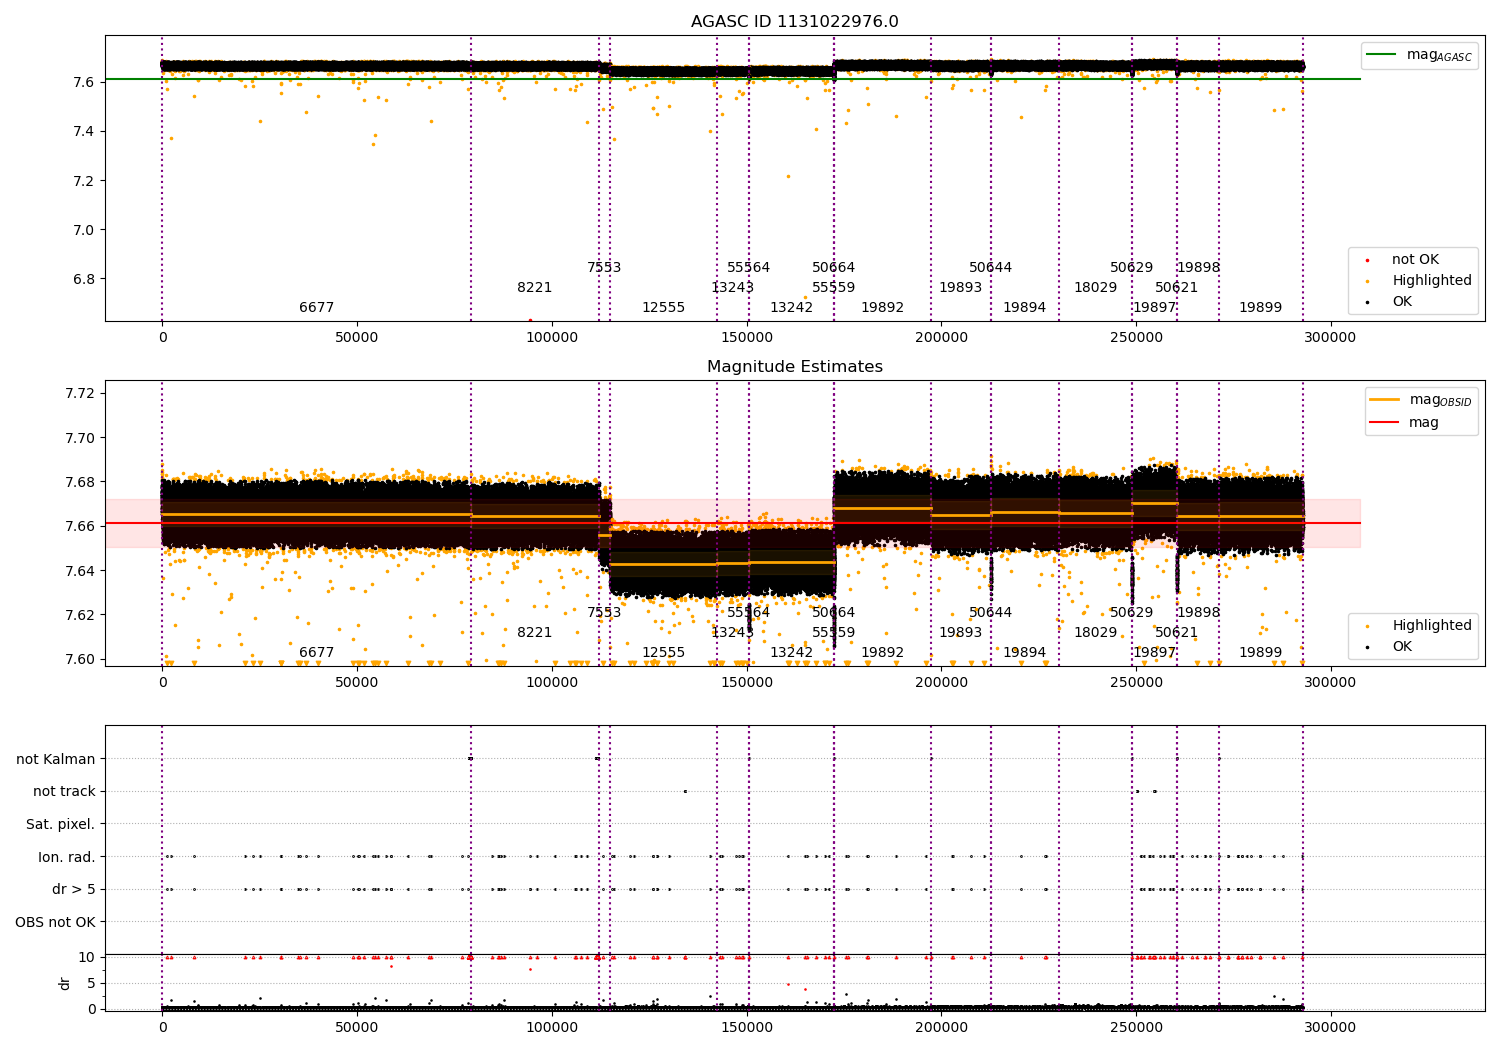
Task: Click obsid label 13242 in Magnitude Estimates plot
Action: coord(792,653)
